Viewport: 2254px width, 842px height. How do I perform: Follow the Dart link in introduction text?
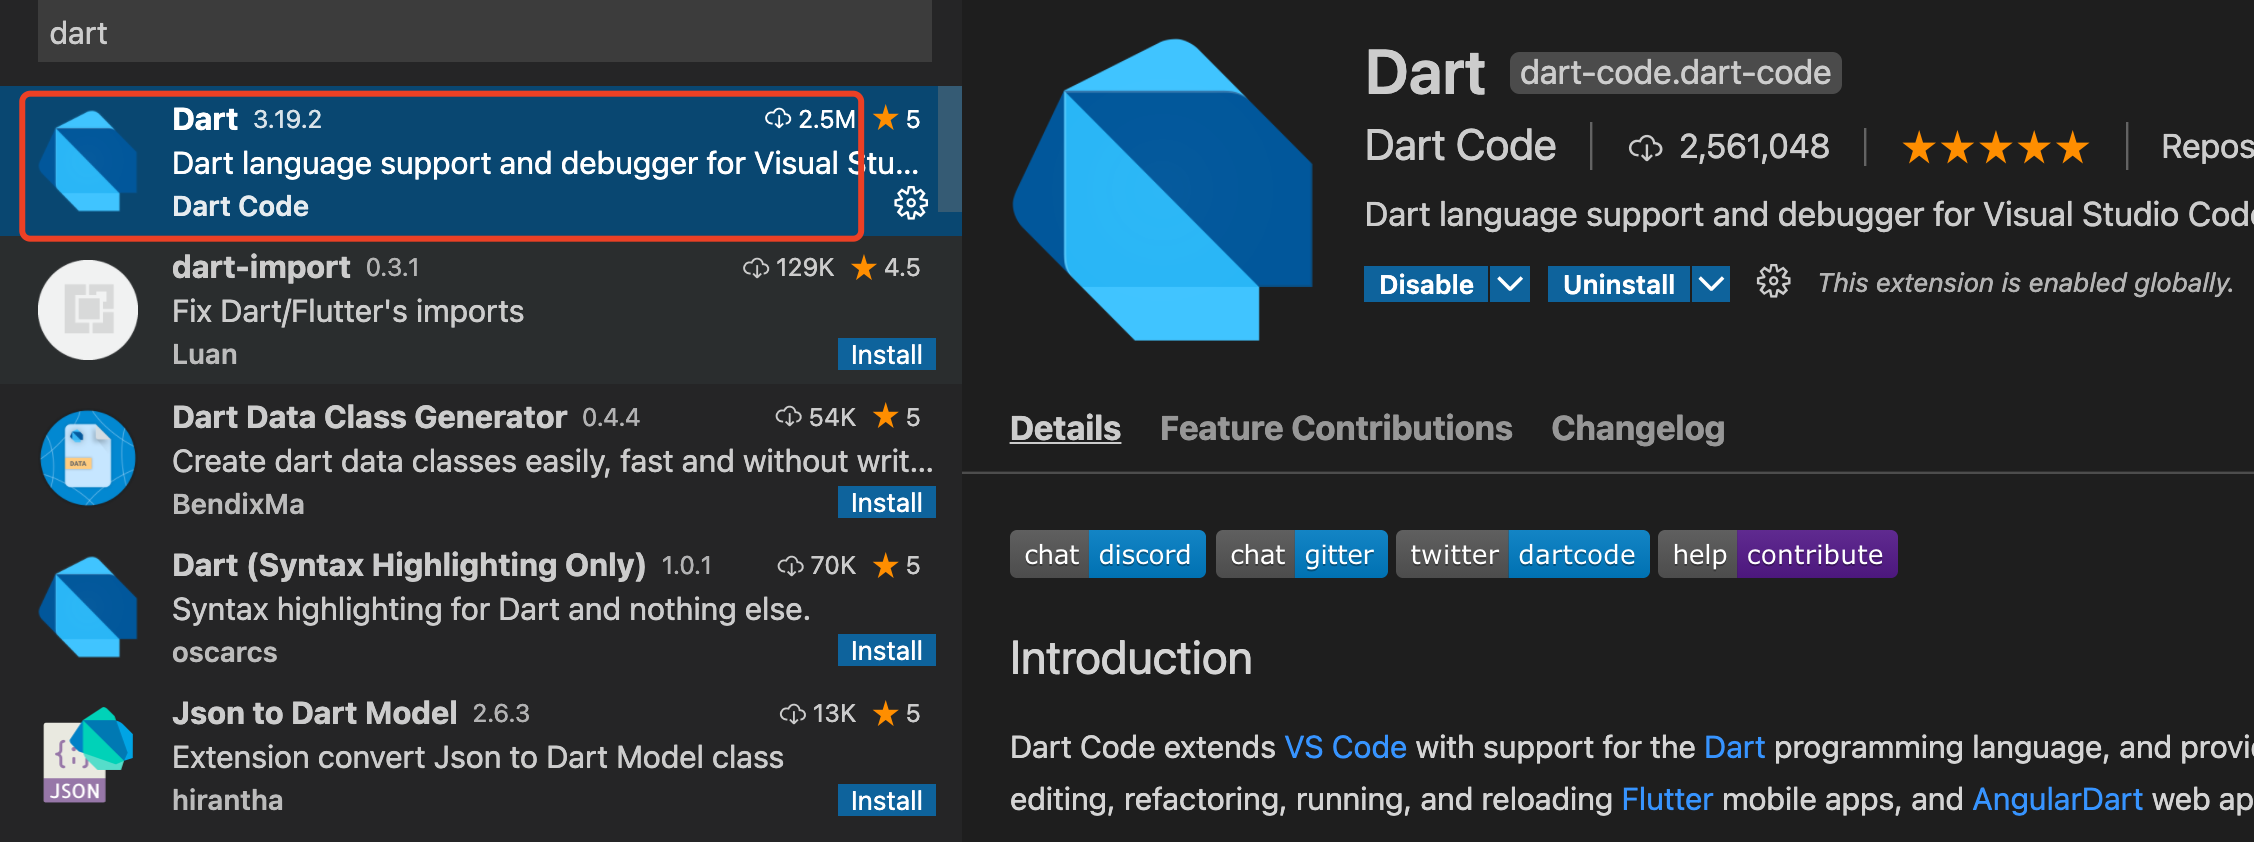[x=1734, y=747]
